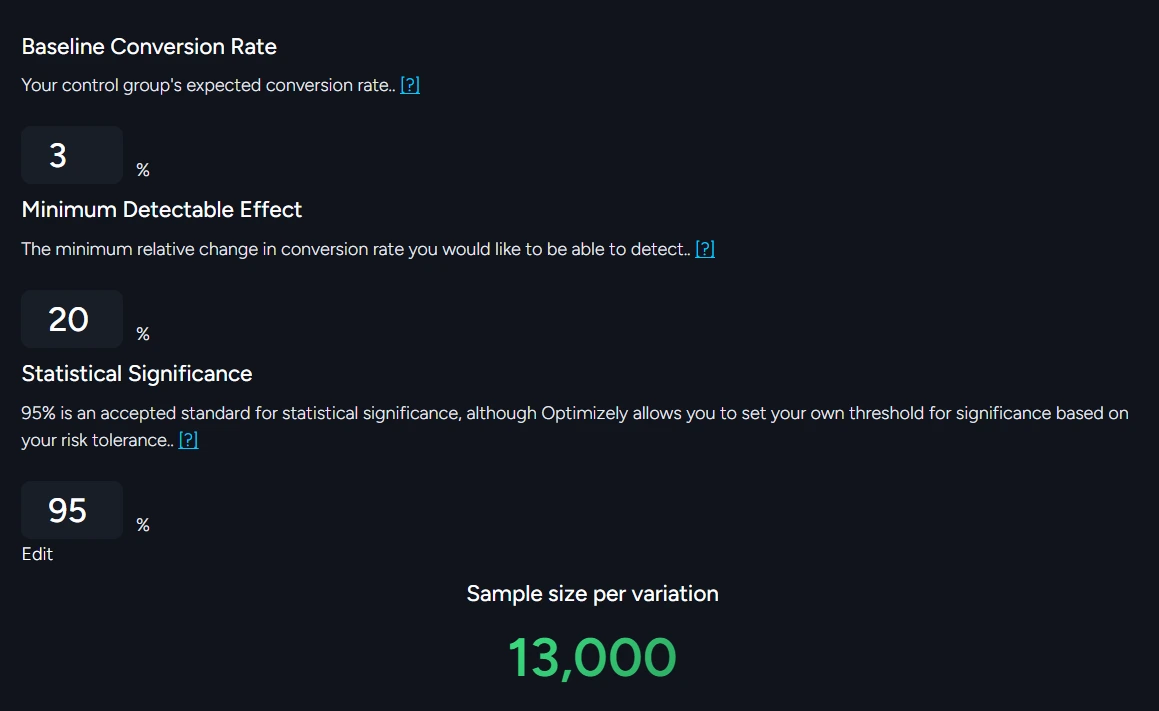Click the 'your risk tolerance' text
The width and height of the screenshot is (1159, 711).
click(x=95, y=440)
